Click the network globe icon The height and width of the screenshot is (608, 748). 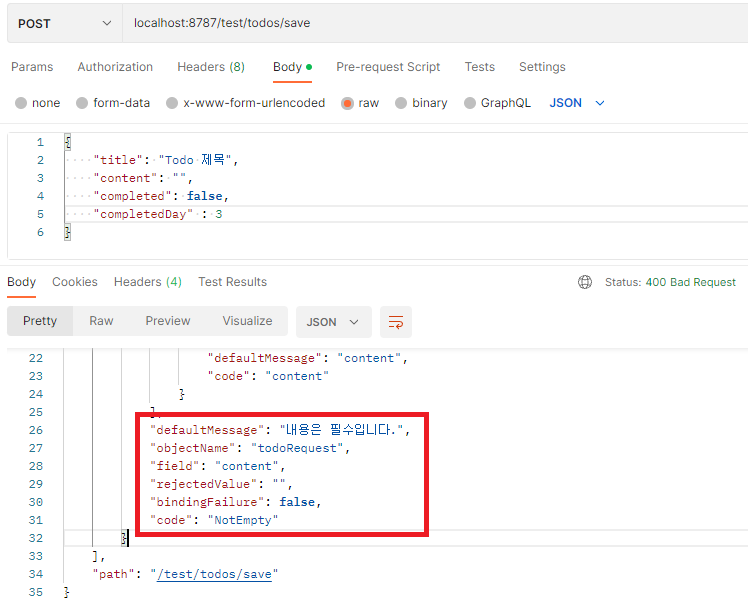[585, 282]
